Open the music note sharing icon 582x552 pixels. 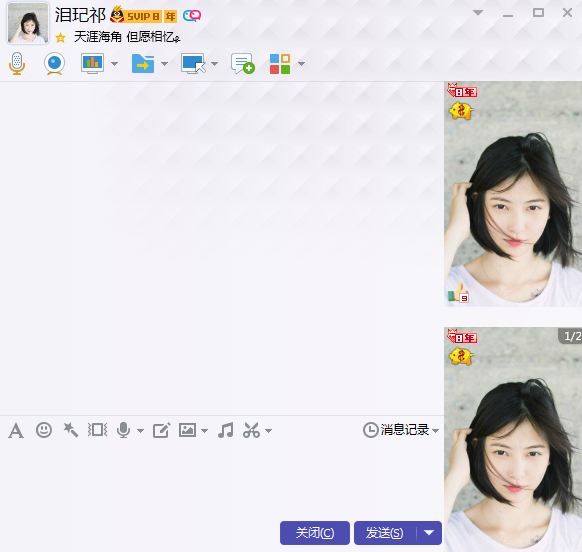226,430
